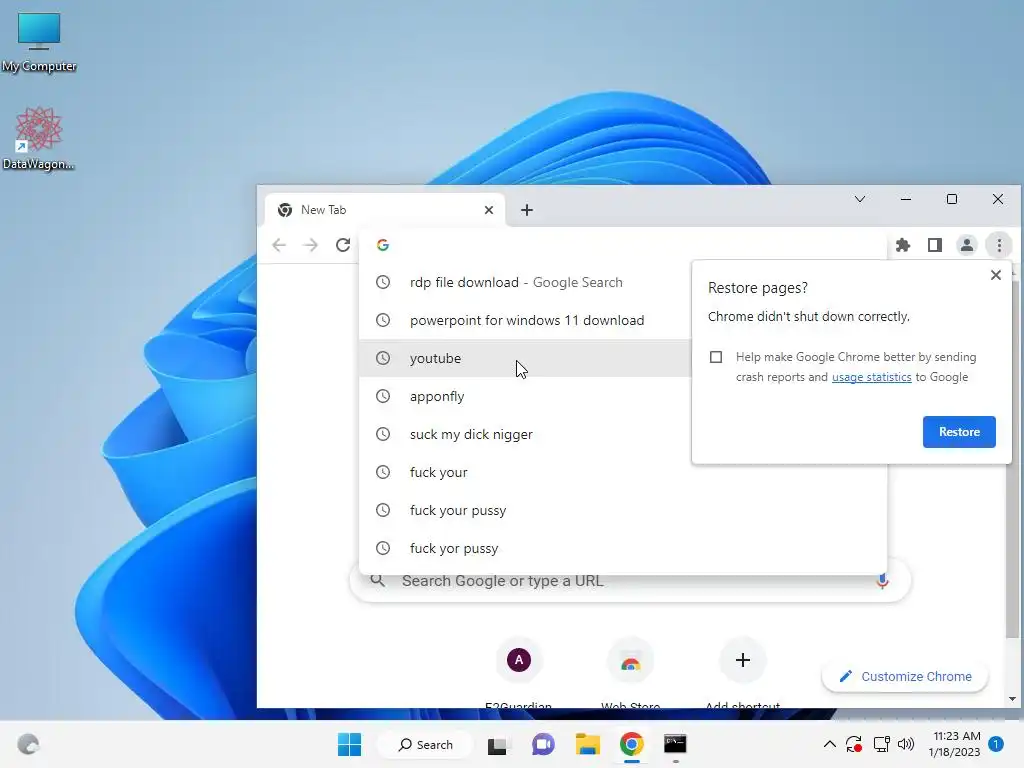Image resolution: width=1024 pixels, height=768 pixels.
Task: Open Task View on the taskbar
Action: [497, 744]
